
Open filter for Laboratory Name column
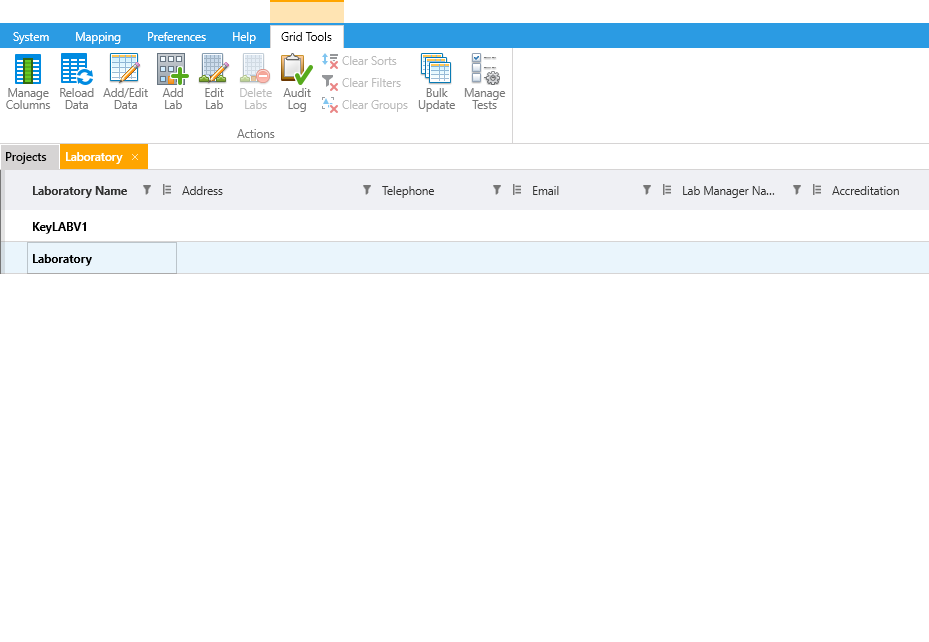(x=146, y=190)
